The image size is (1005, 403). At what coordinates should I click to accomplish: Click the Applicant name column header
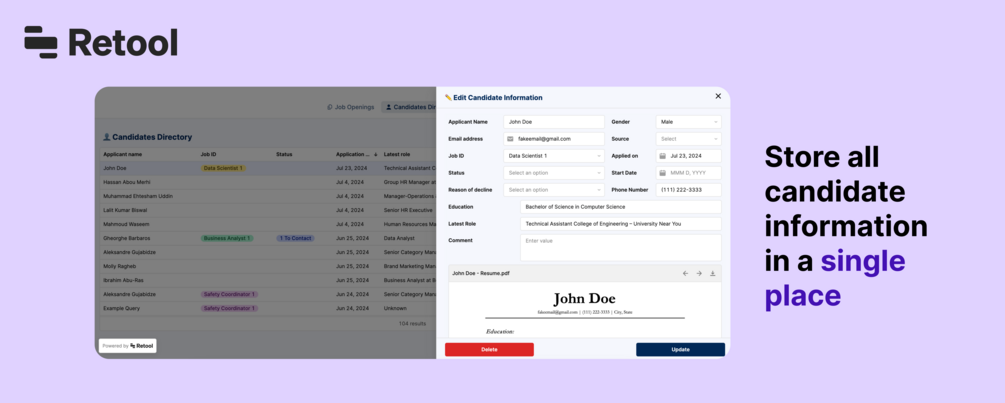point(122,154)
